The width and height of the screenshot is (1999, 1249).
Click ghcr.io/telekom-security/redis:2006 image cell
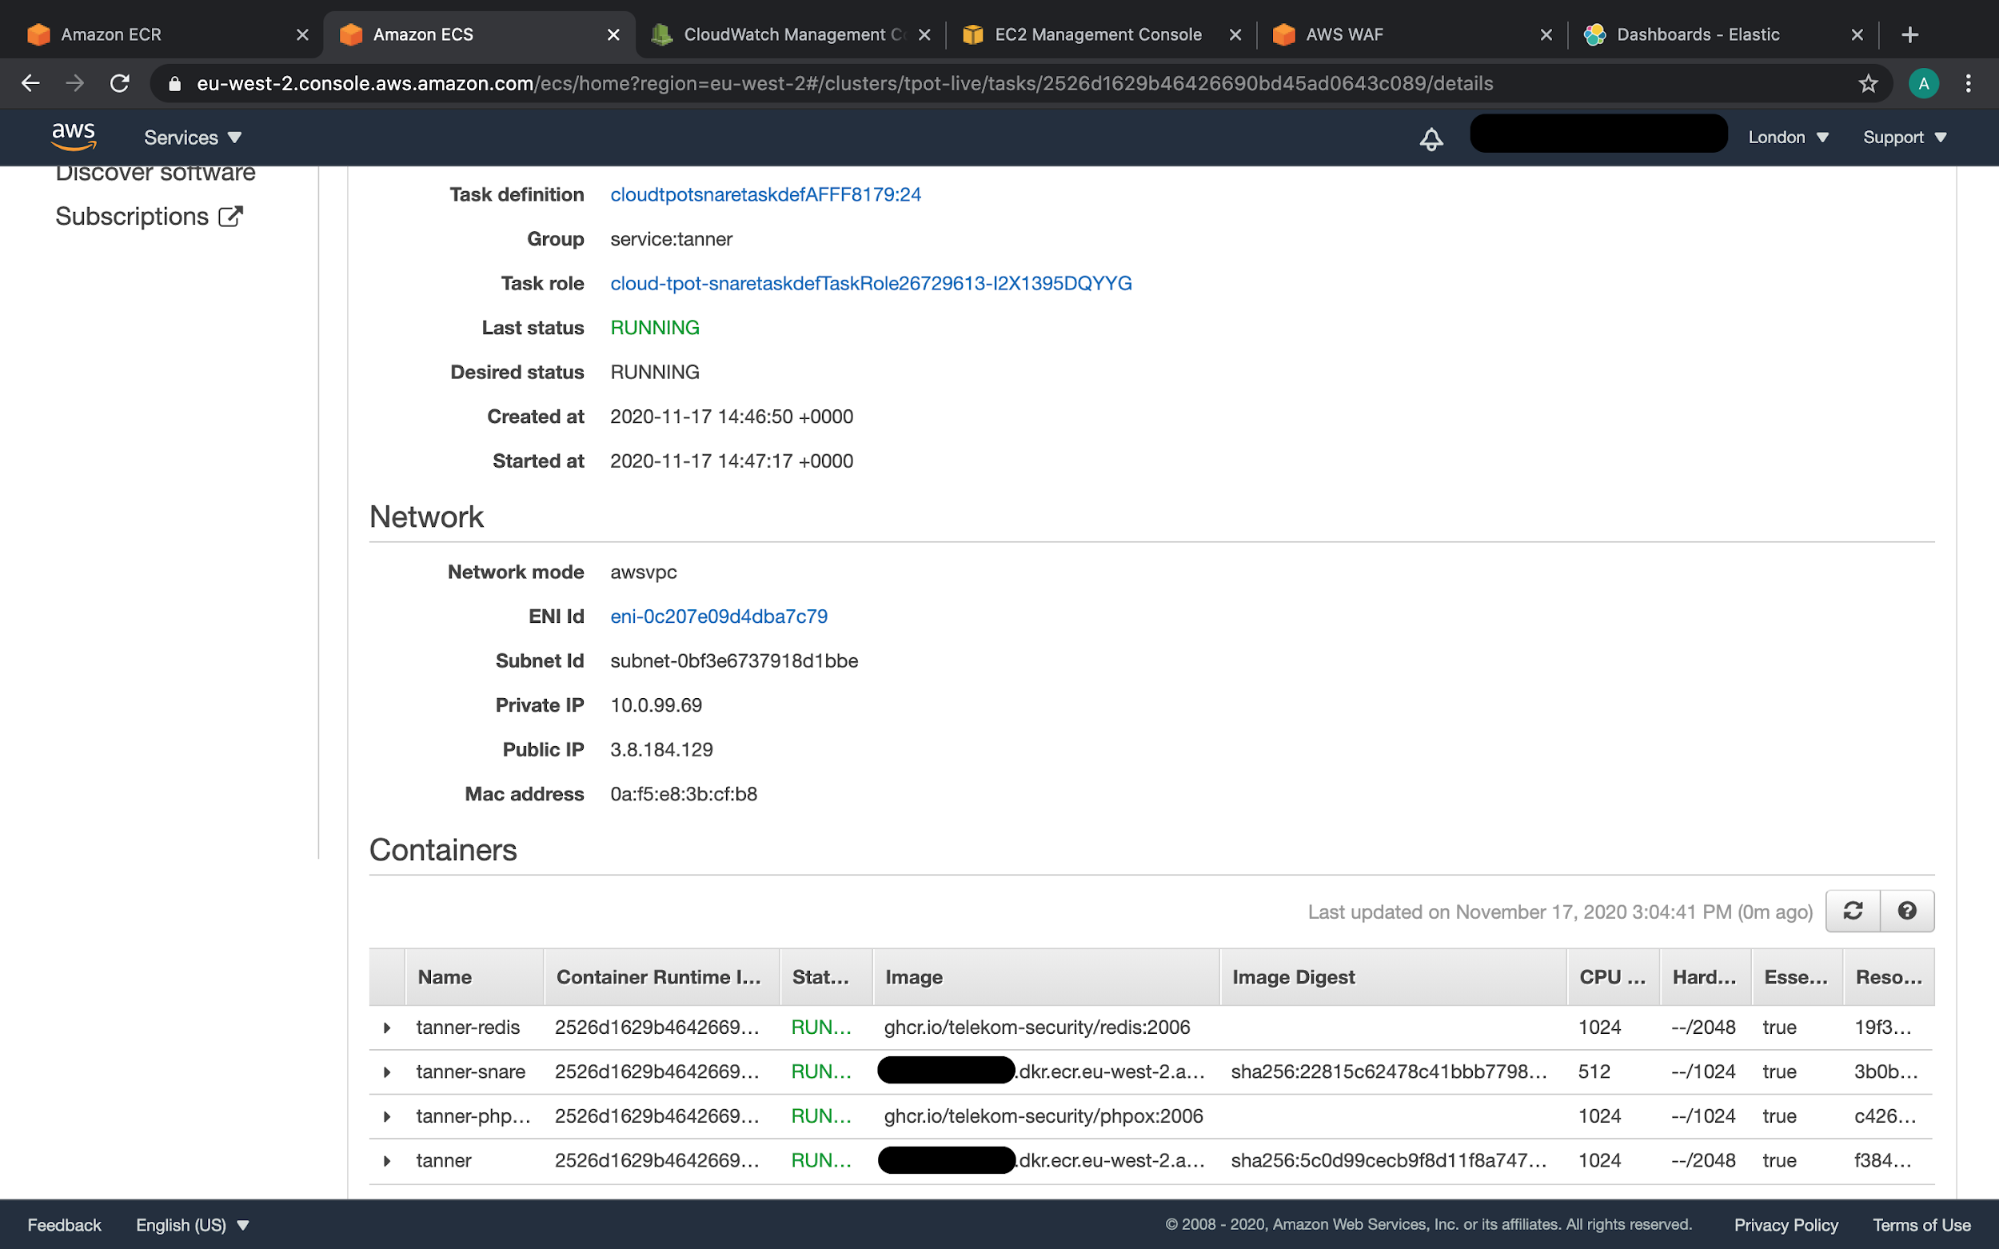pos(1037,1027)
